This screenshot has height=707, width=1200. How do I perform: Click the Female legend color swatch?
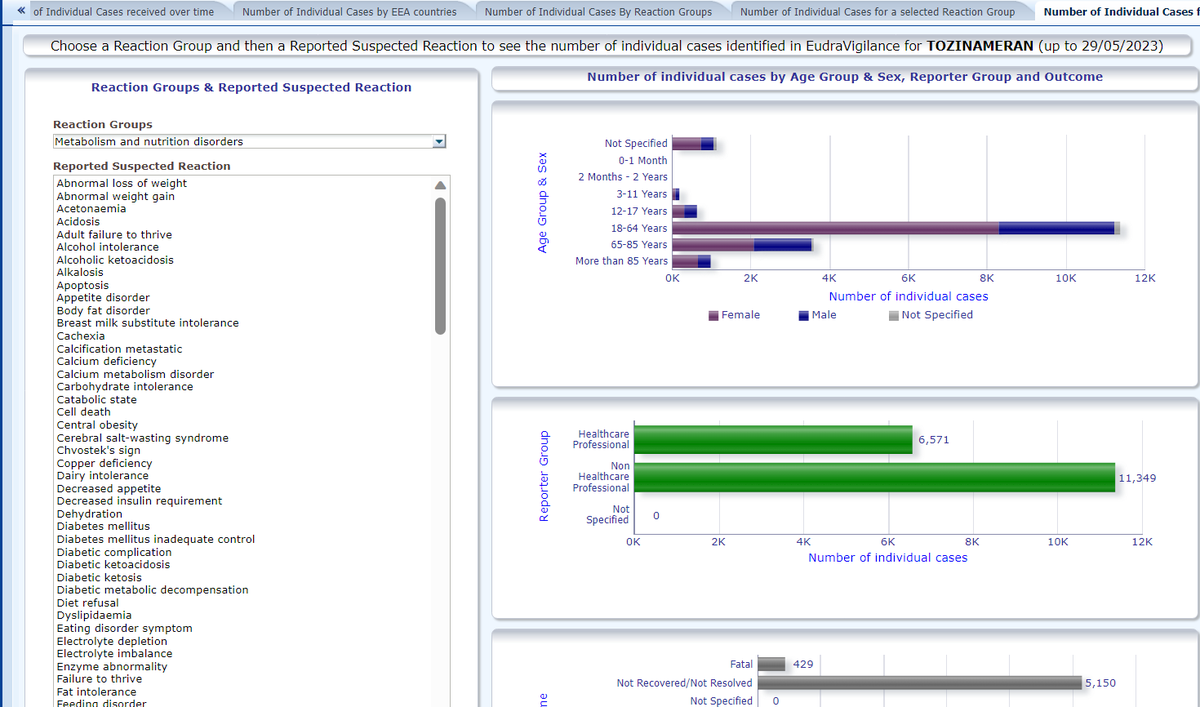[714, 316]
